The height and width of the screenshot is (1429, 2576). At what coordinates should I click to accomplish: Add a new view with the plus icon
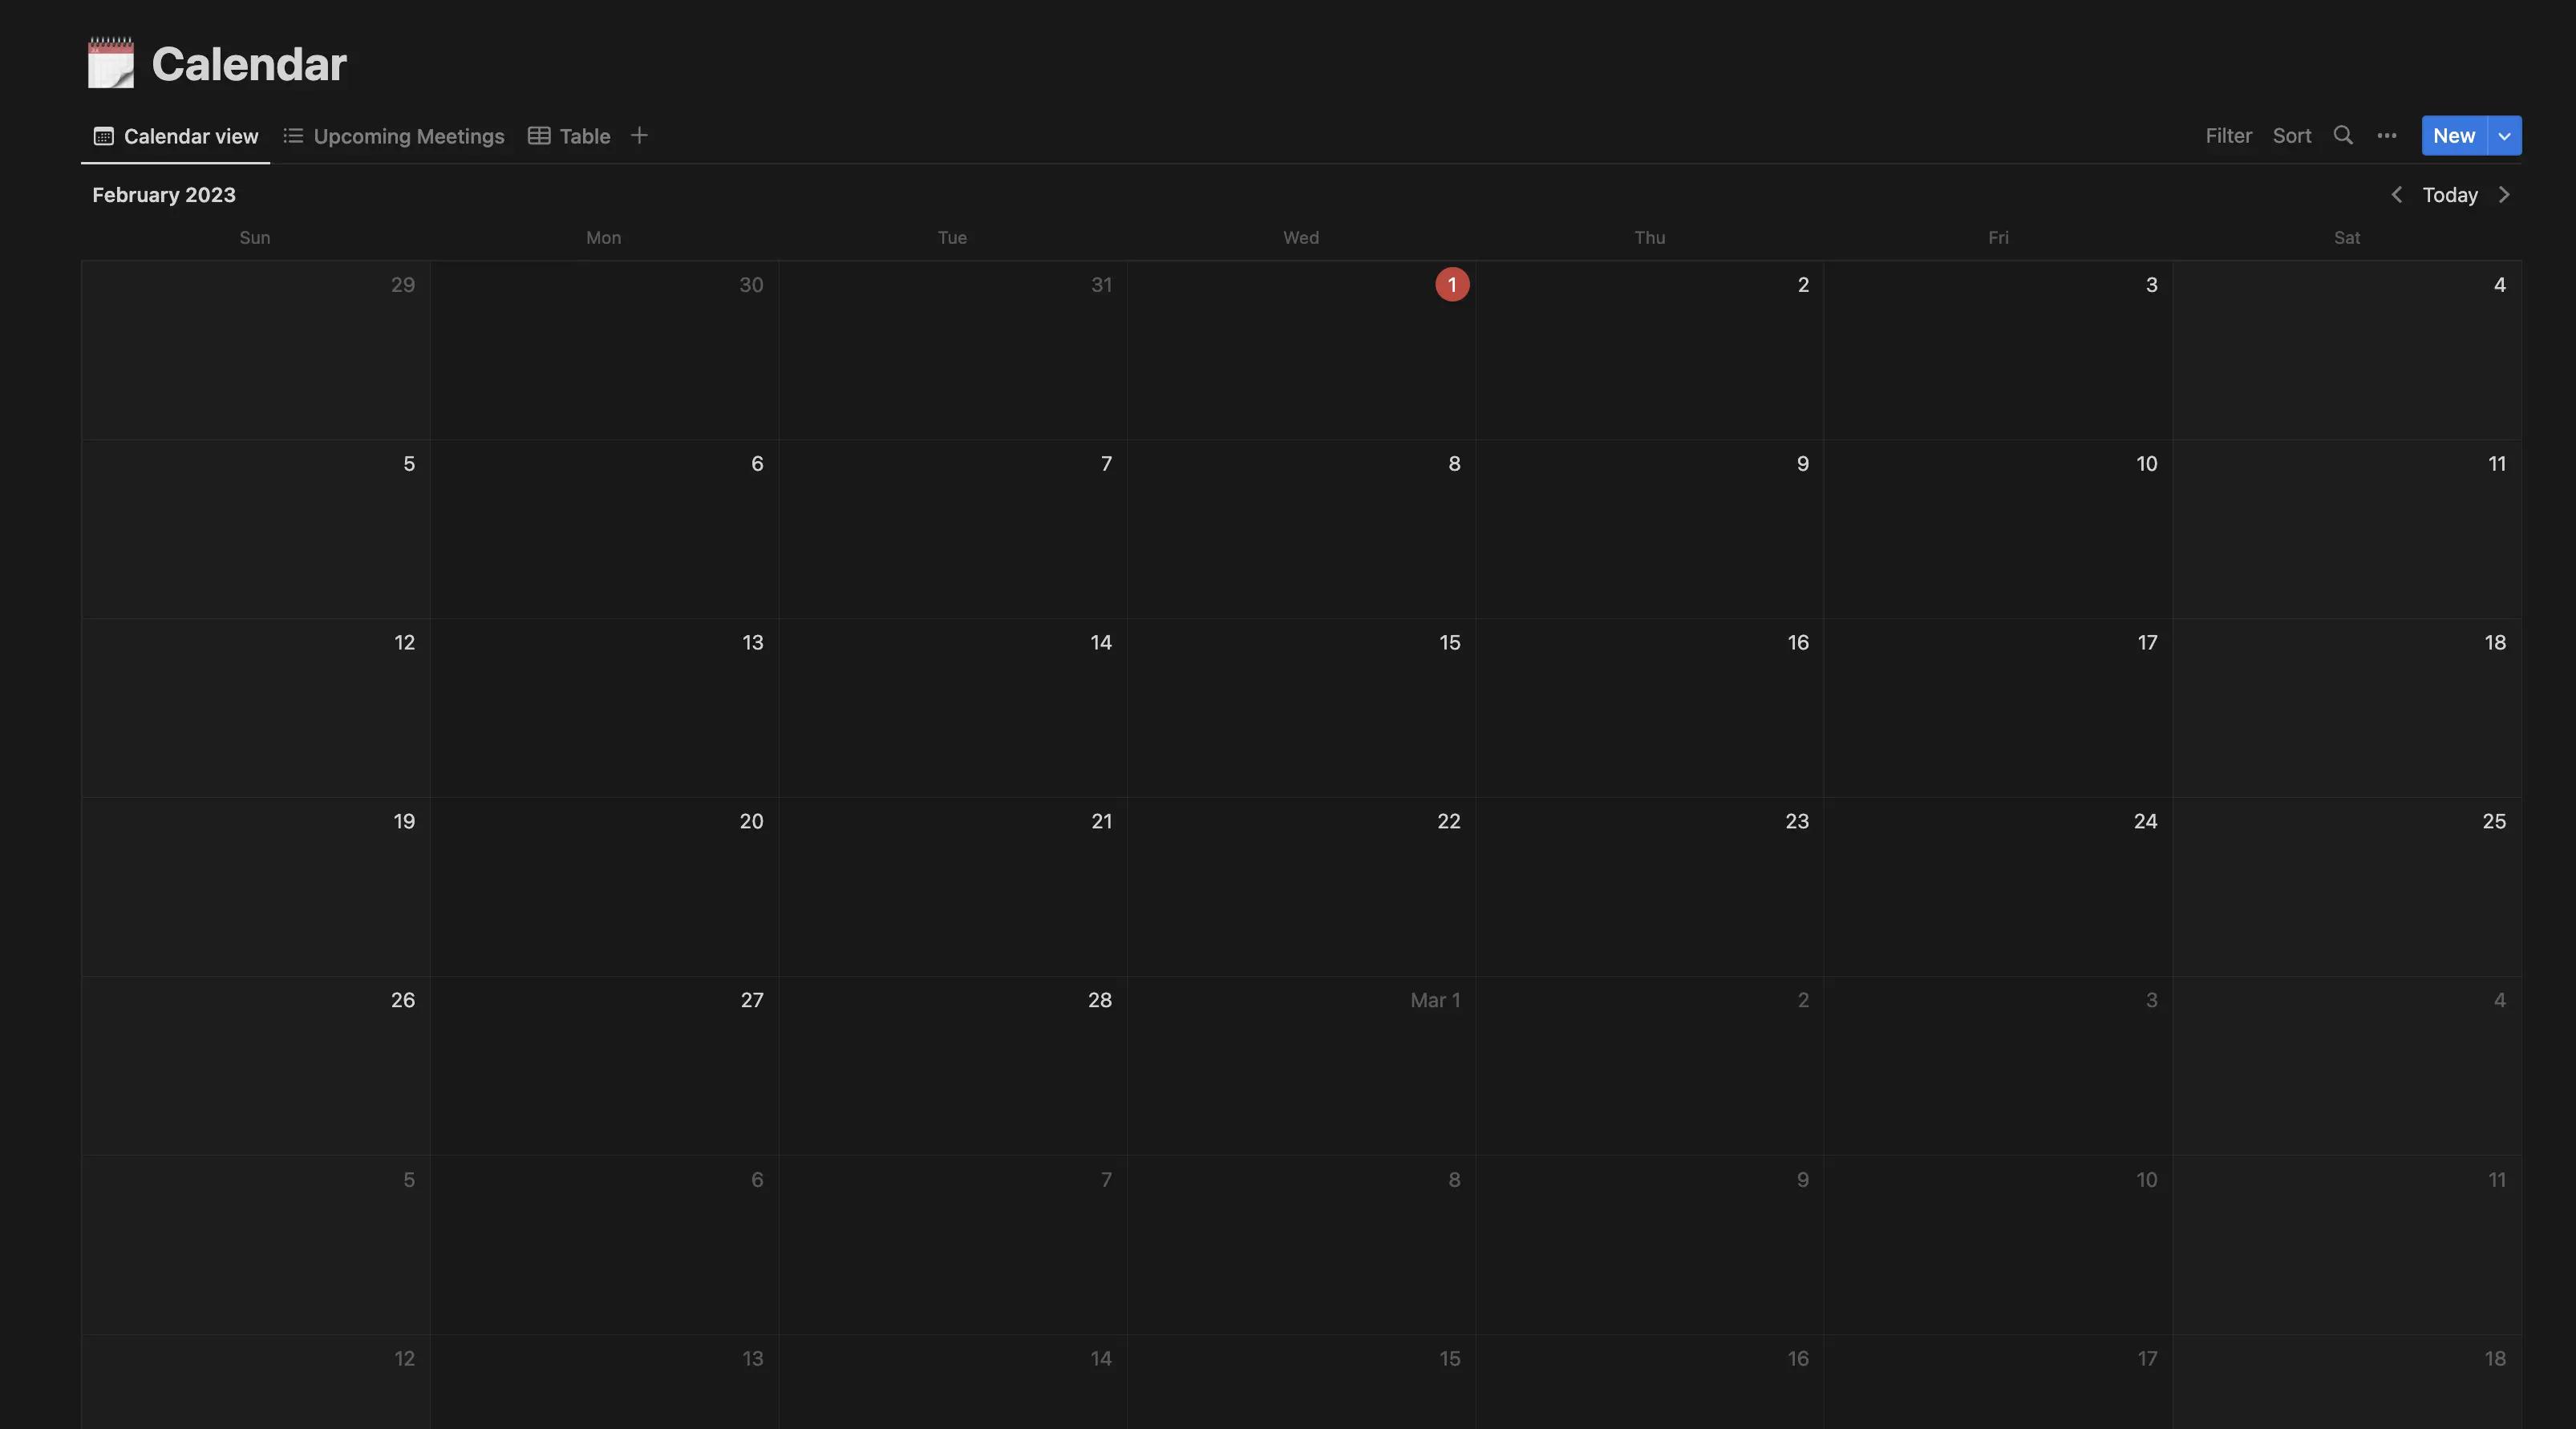pos(640,135)
